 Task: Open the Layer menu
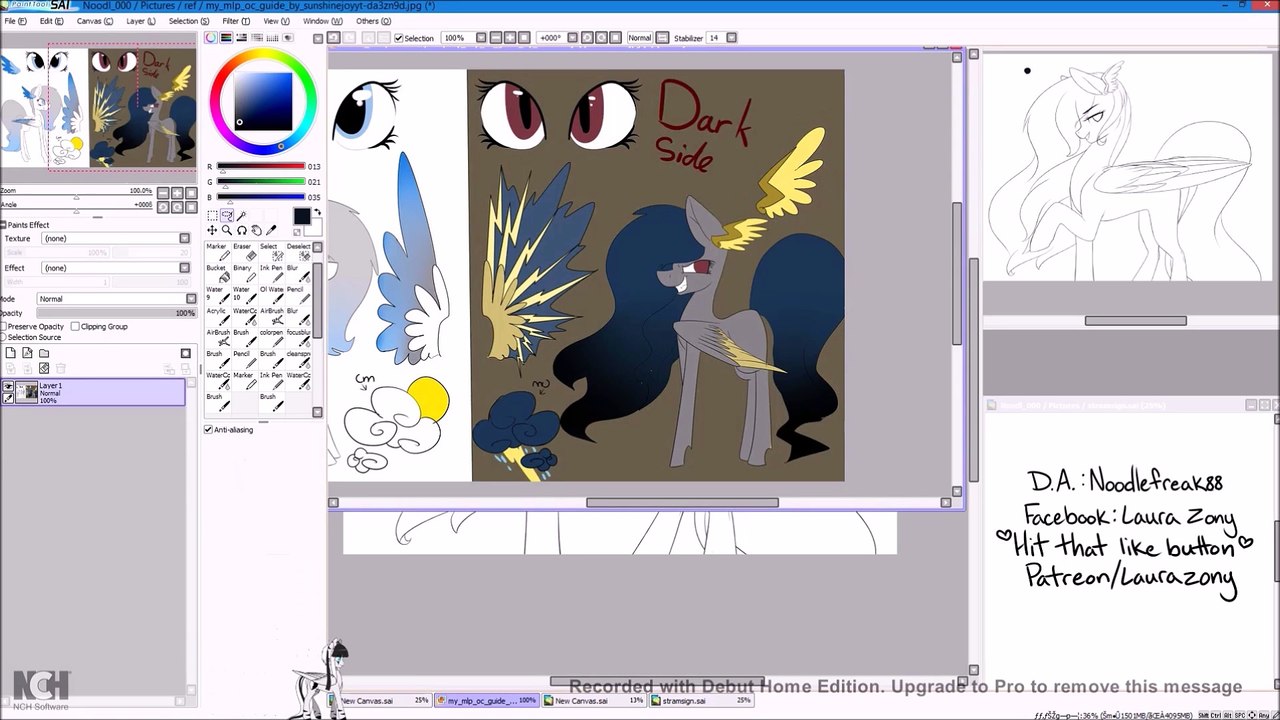[140, 21]
